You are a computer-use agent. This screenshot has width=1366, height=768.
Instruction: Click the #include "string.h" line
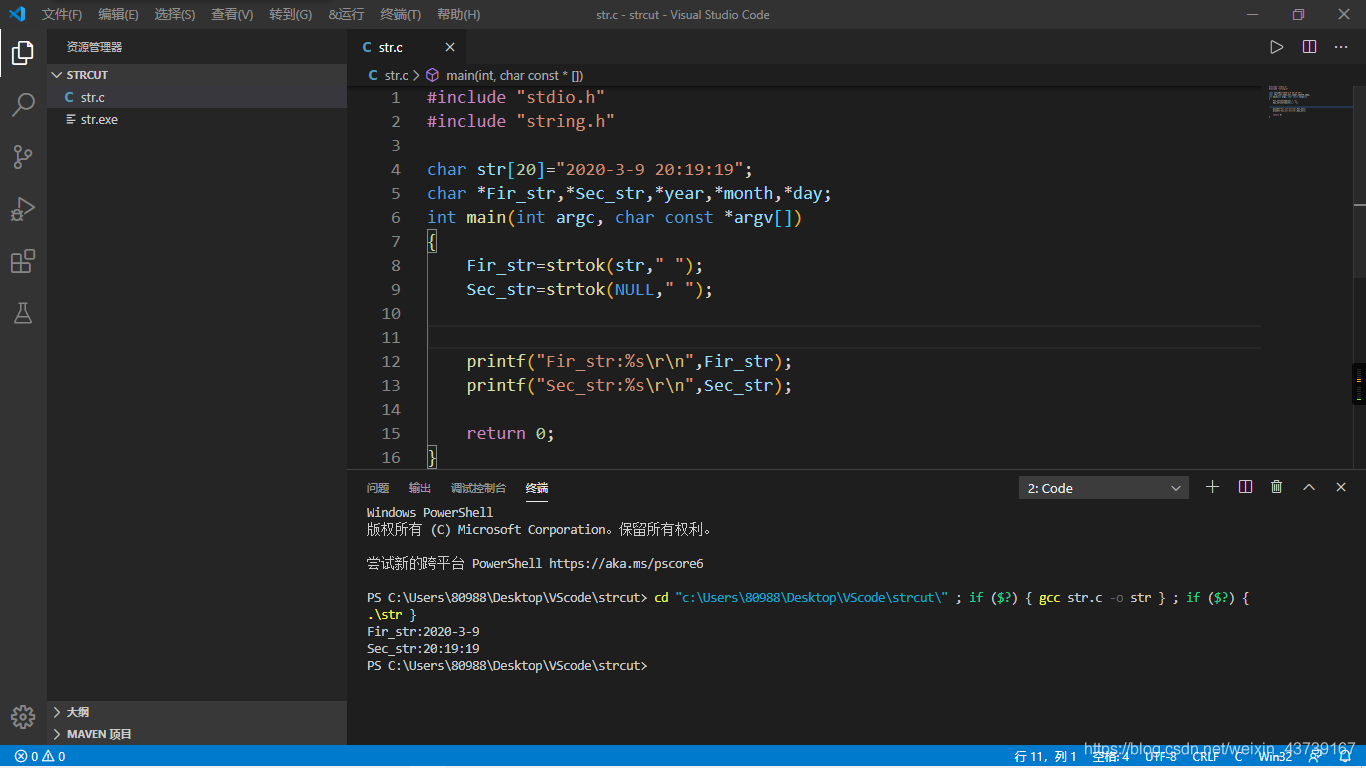[x=521, y=121]
